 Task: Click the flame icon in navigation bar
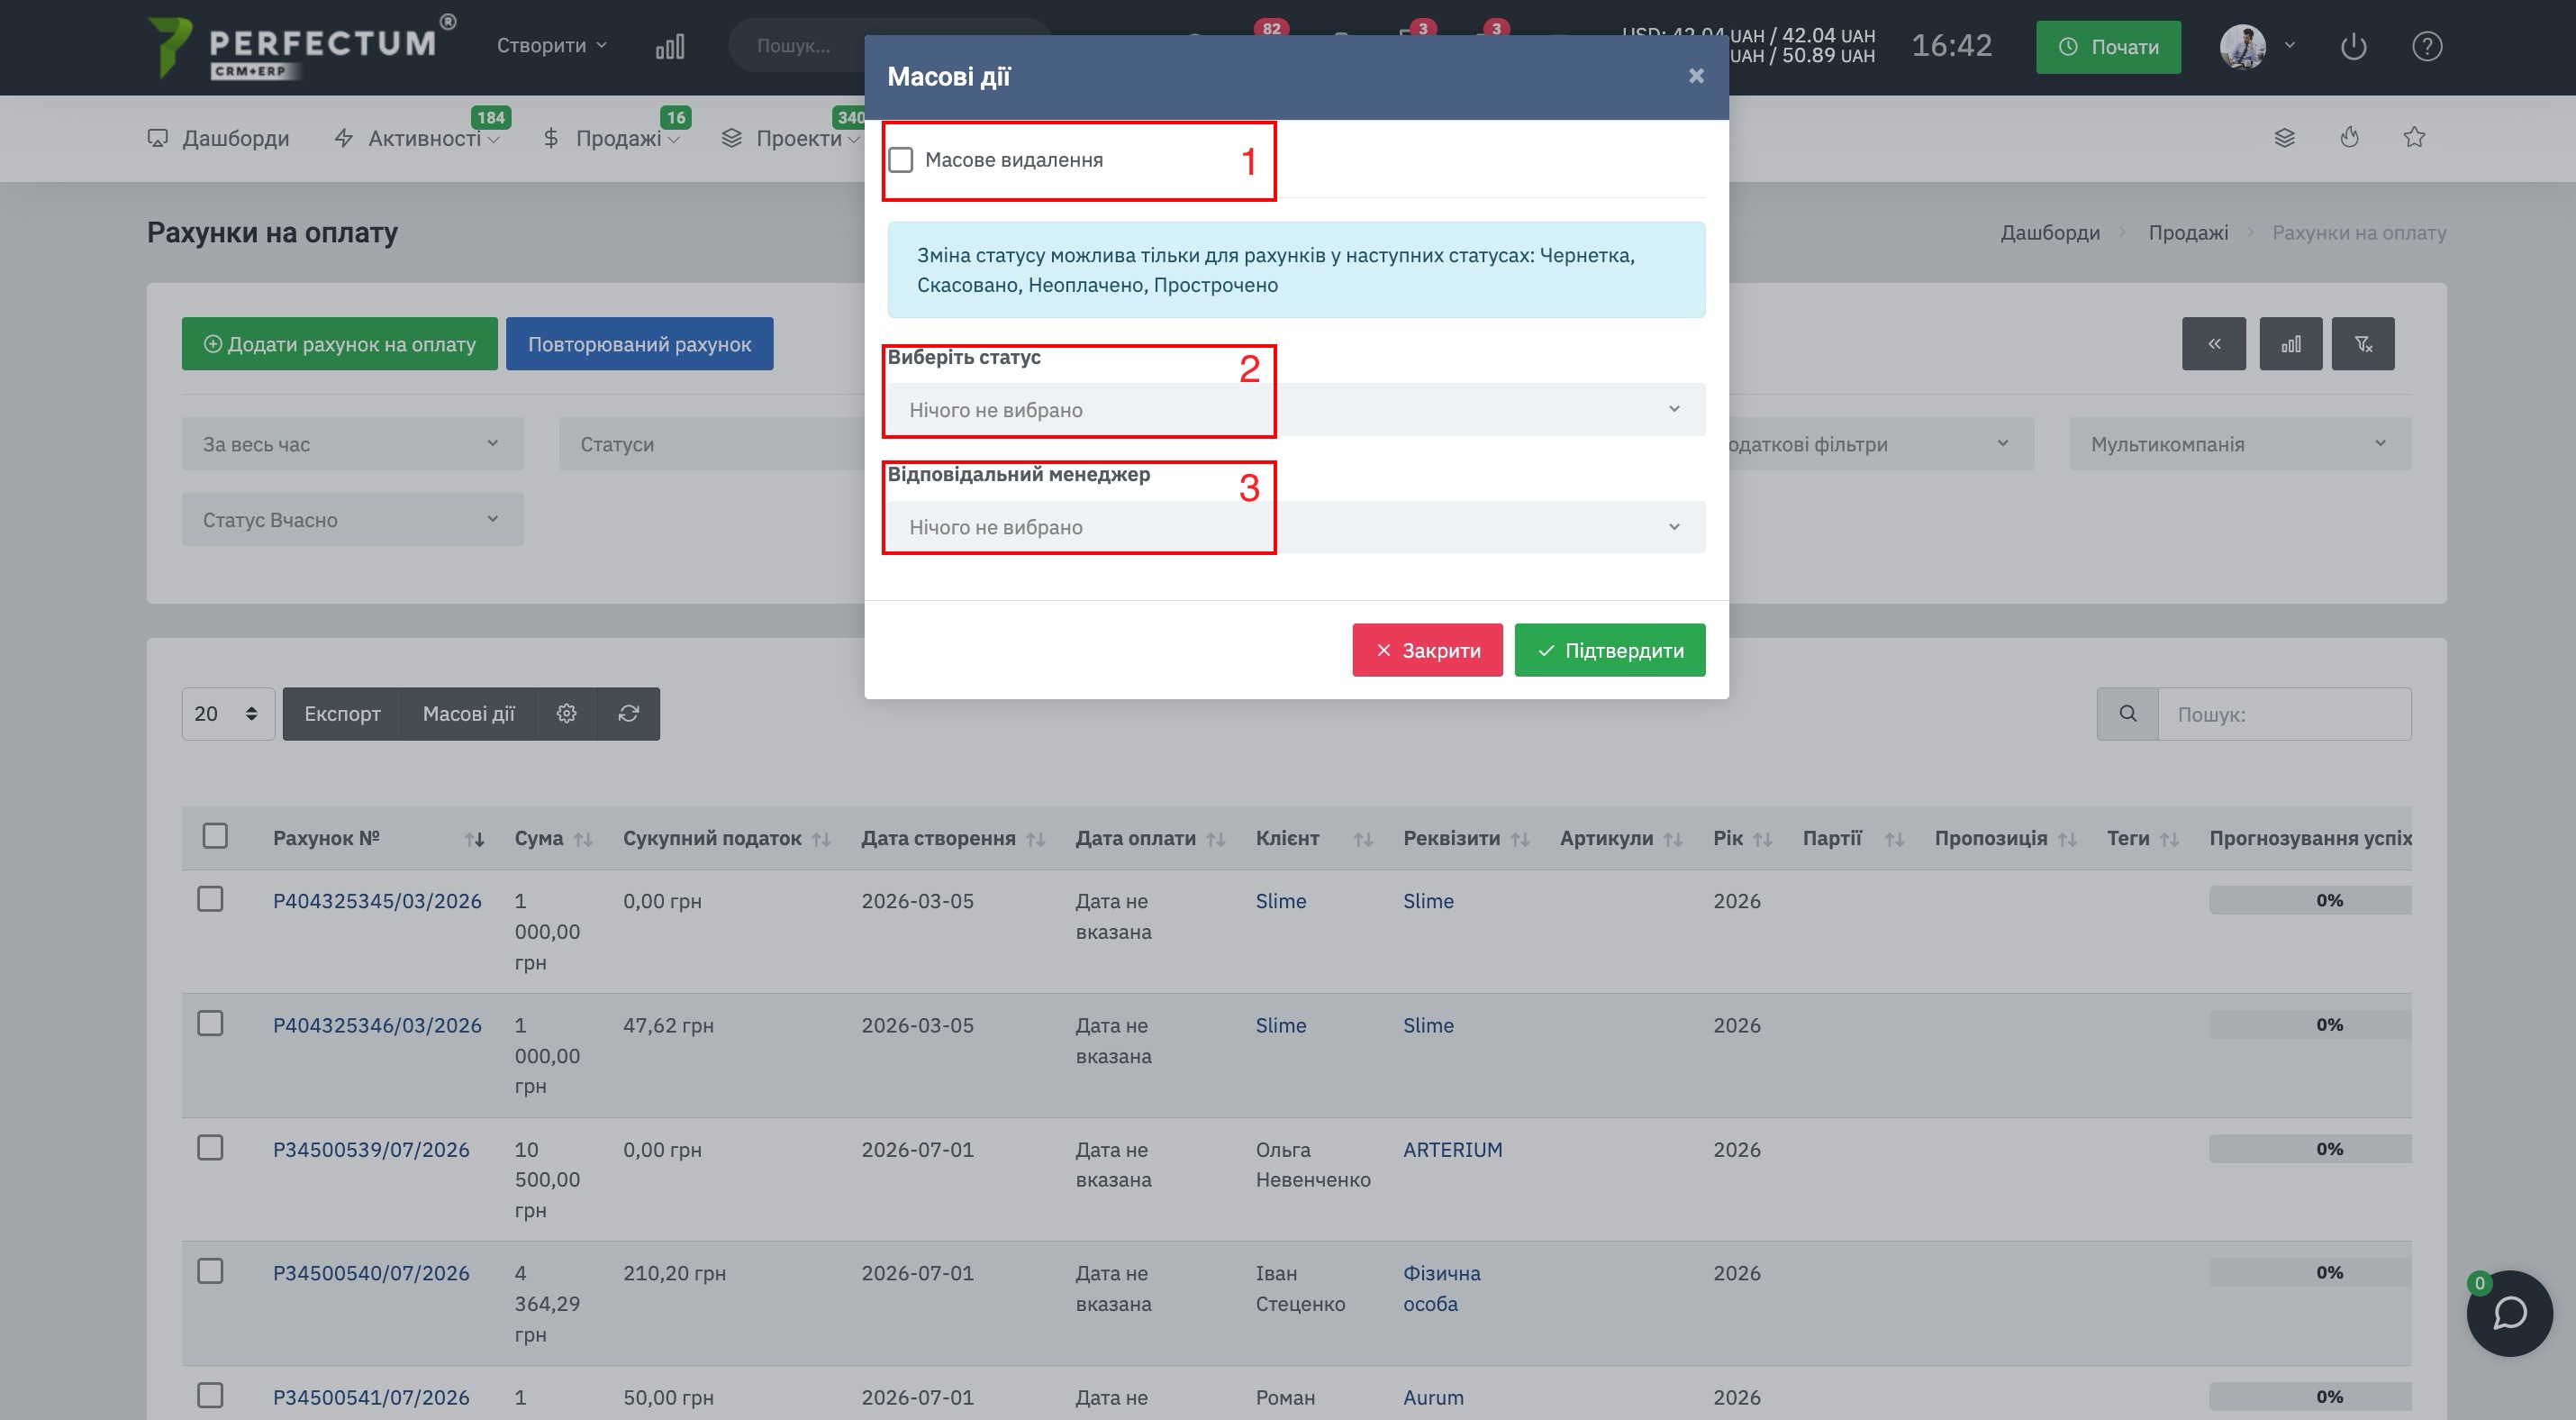(2350, 137)
